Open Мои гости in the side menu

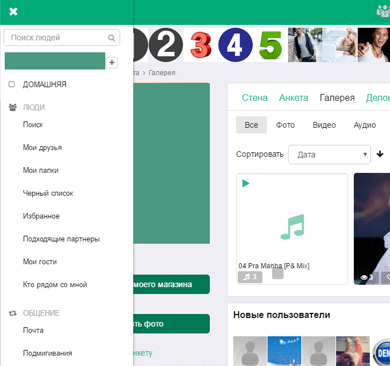click(x=40, y=262)
